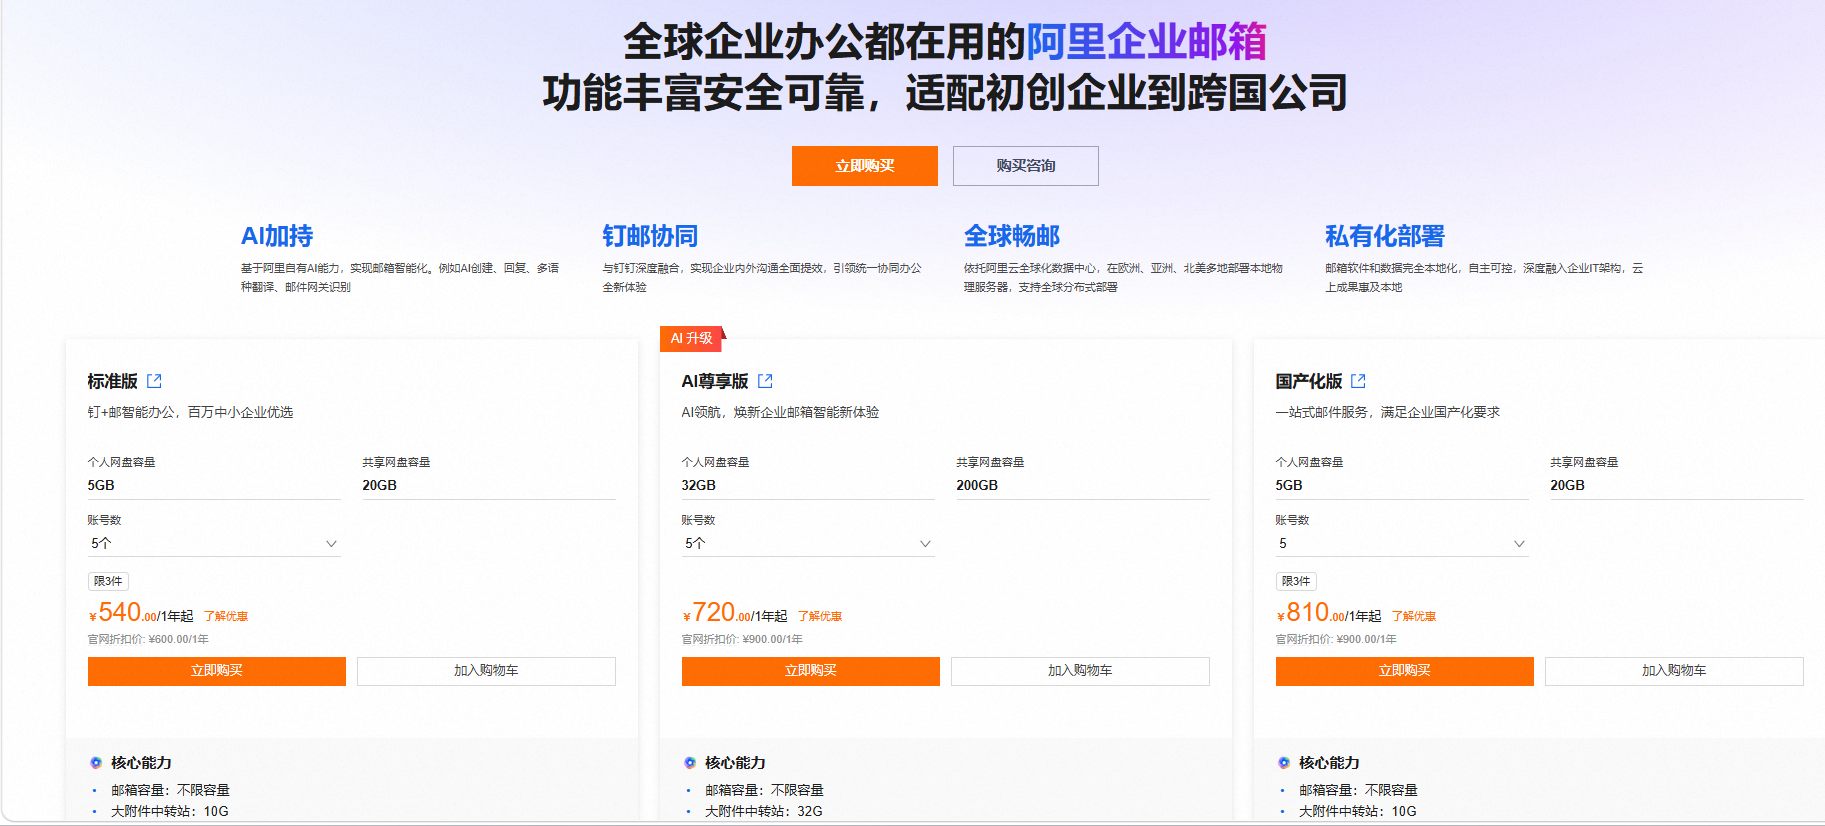Click the ¥540.00 price in the 标准版 card
1825x826 pixels.
(124, 613)
